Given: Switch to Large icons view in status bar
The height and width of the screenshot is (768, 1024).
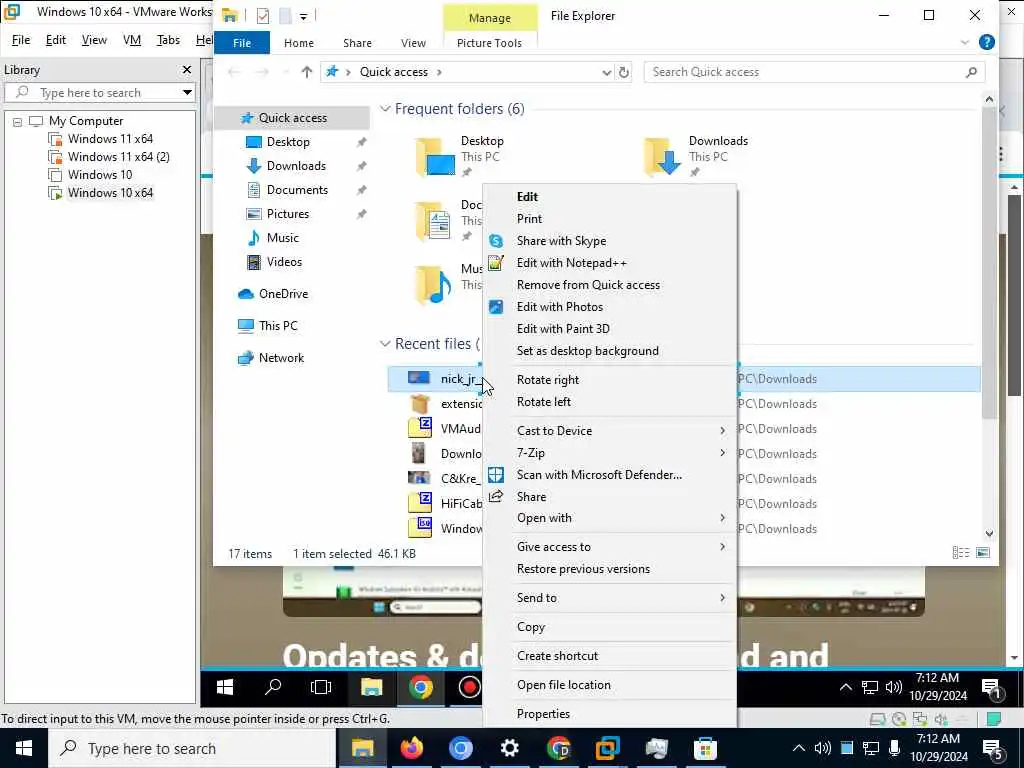Looking at the screenshot, I should pyautogui.click(x=983, y=553).
